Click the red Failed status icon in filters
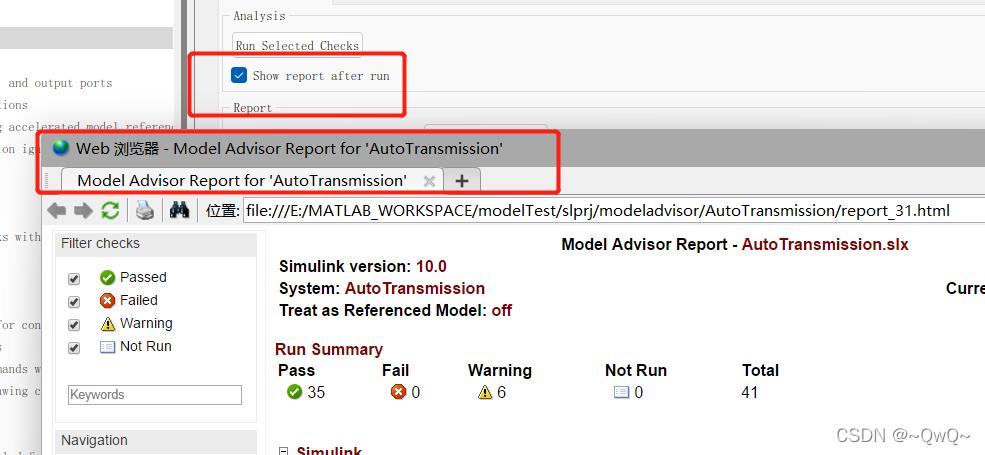Viewport: 985px width, 455px height. pos(107,300)
